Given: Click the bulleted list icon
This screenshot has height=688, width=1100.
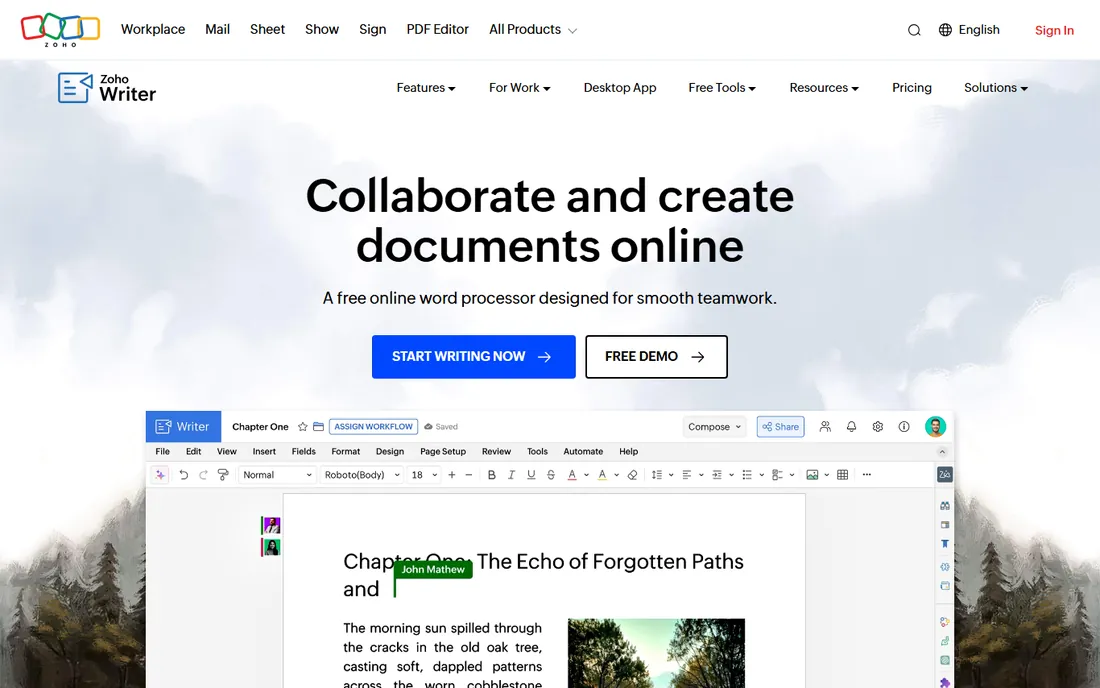Looking at the screenshot, I should 747,475.
